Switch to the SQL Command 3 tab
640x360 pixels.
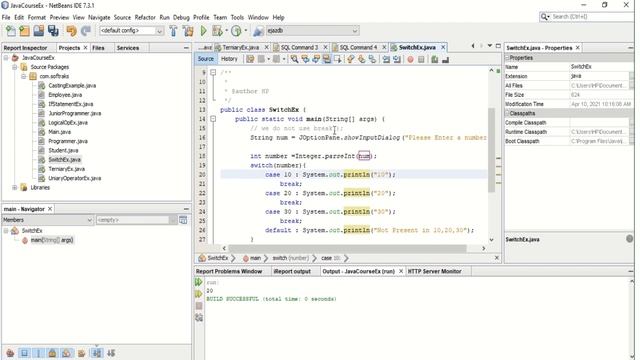click(299, 47)
